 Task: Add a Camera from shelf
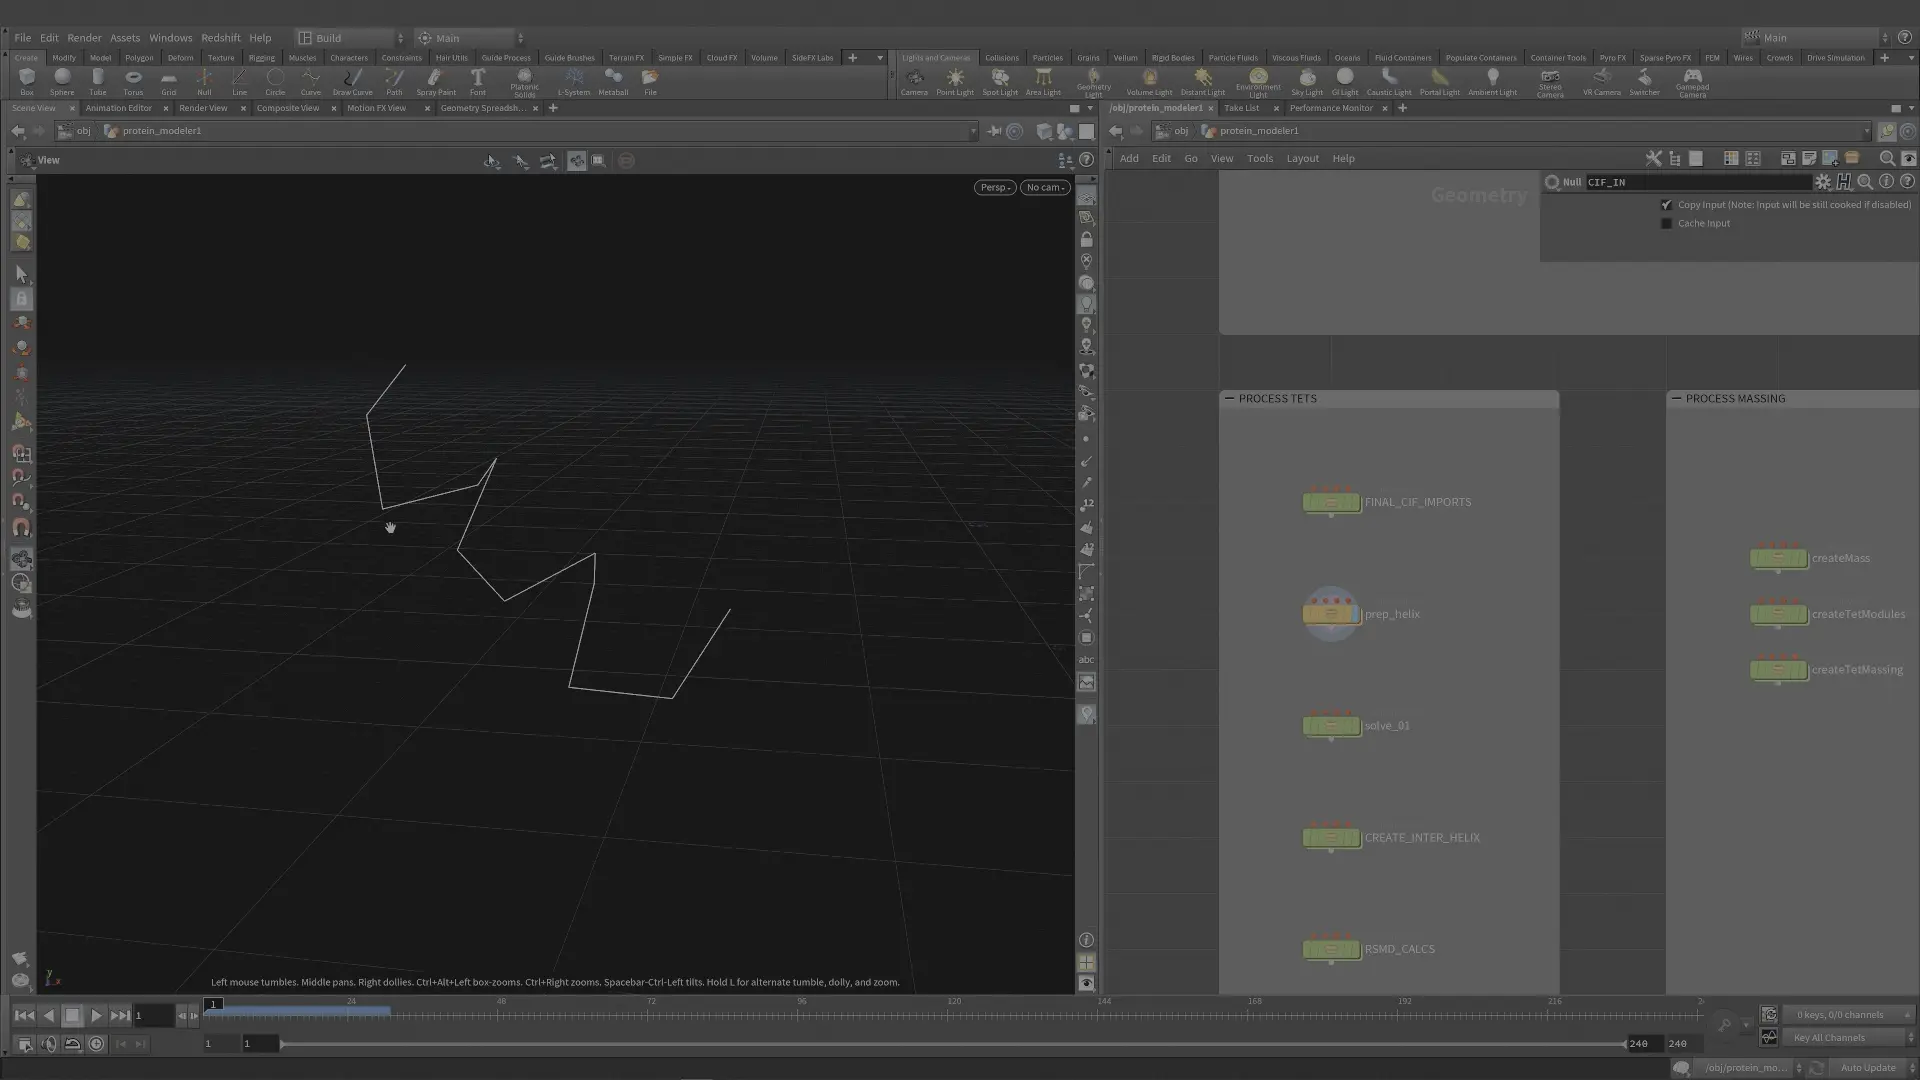click(914, 82)
